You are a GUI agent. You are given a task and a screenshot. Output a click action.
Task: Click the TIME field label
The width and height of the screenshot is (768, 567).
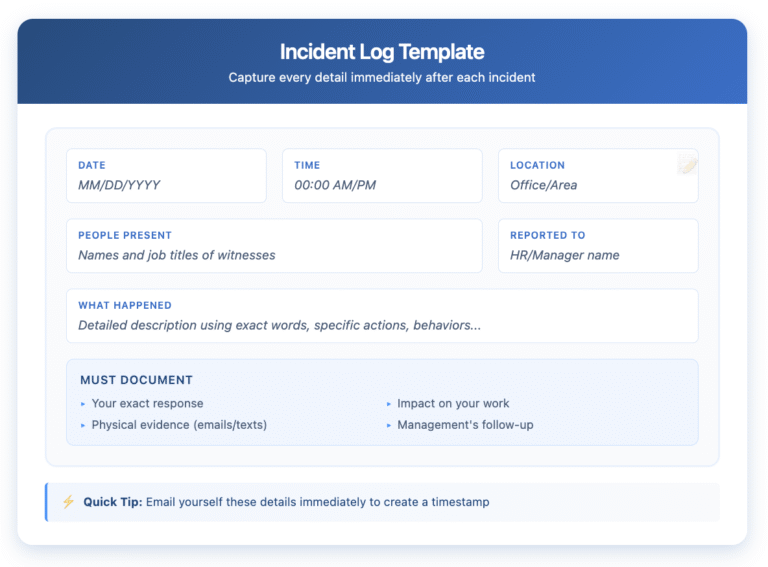coord(307,165)
